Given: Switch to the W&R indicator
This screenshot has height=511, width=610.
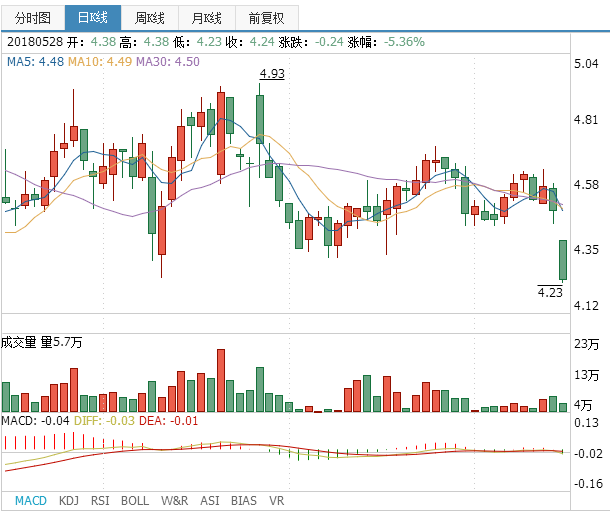Looking at the screenshot, I should pyautogui.click(x=174, y=500).
